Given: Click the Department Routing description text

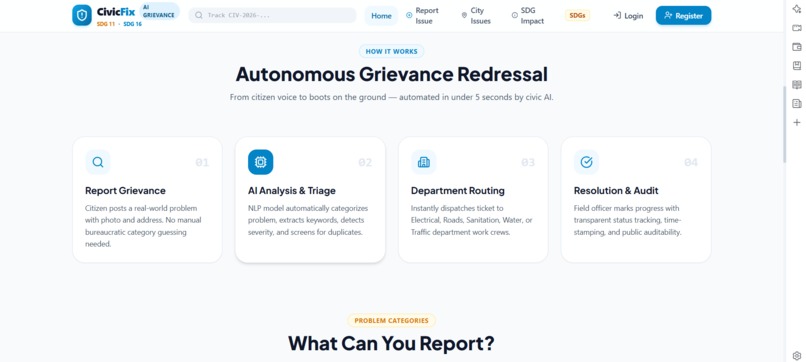Looking at the screenshot, I should click(x=471, y=220).
